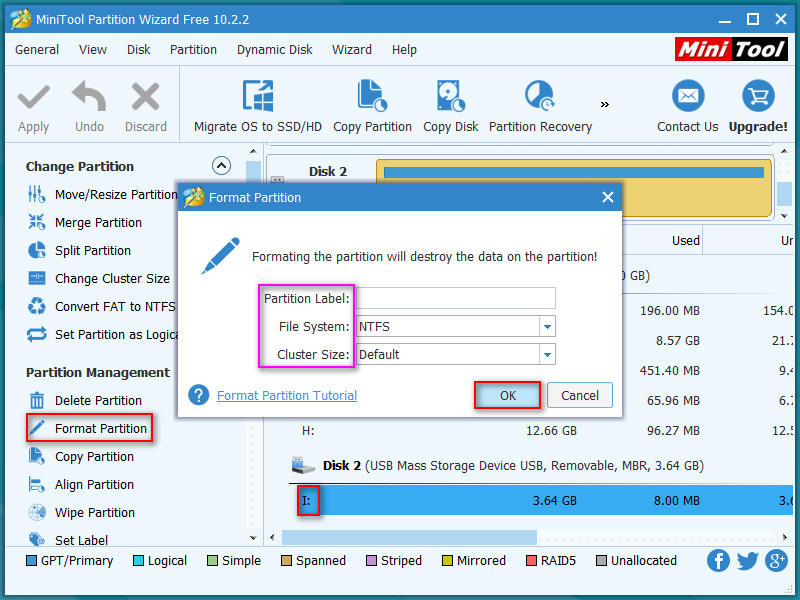Collapse the Change Partition section
This screenshot has height=600, width=800.
click(221, 165)
